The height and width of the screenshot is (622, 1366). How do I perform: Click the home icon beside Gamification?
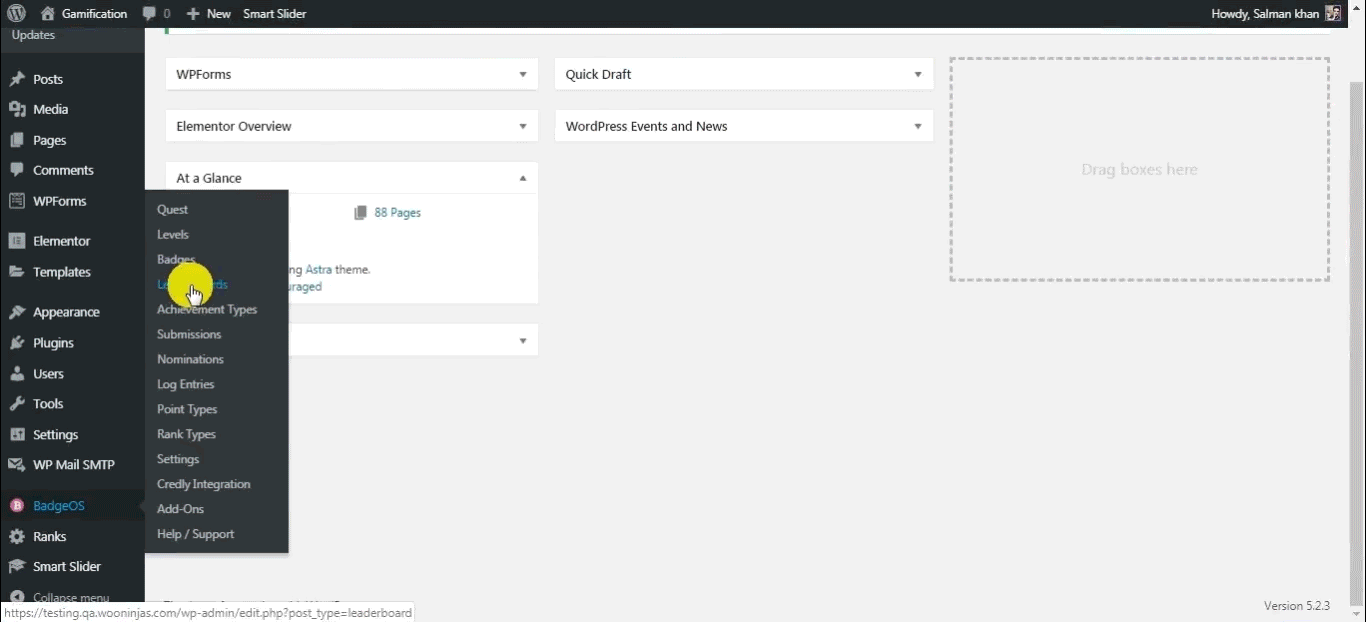click(x=48, y=13)
